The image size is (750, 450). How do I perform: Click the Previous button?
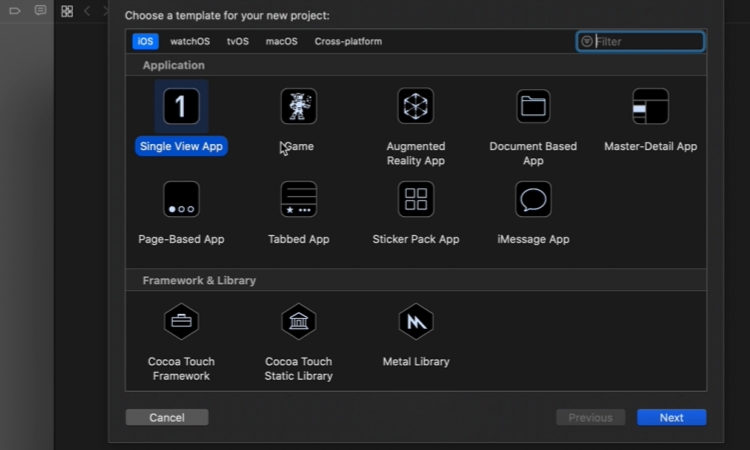click(591, 417)
